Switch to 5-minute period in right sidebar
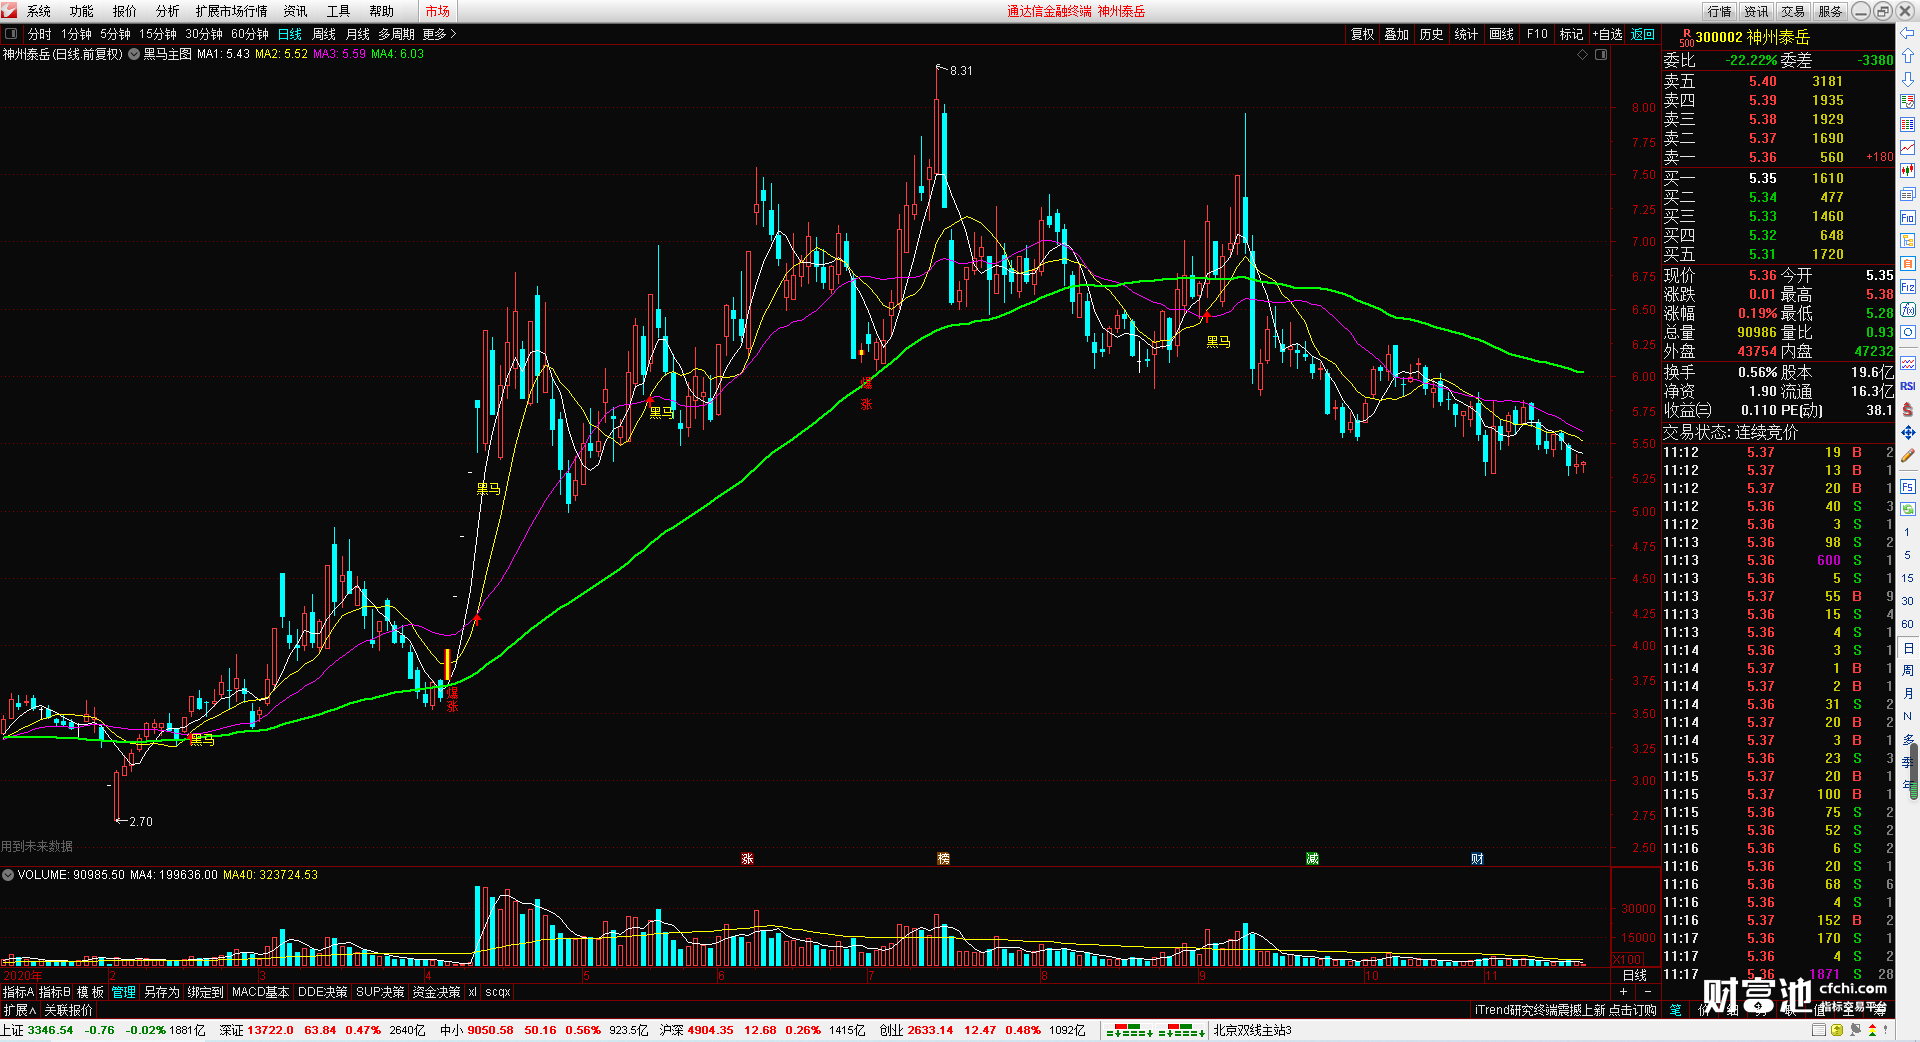Screen dimensions: 1920x1042 (1907, 555)
